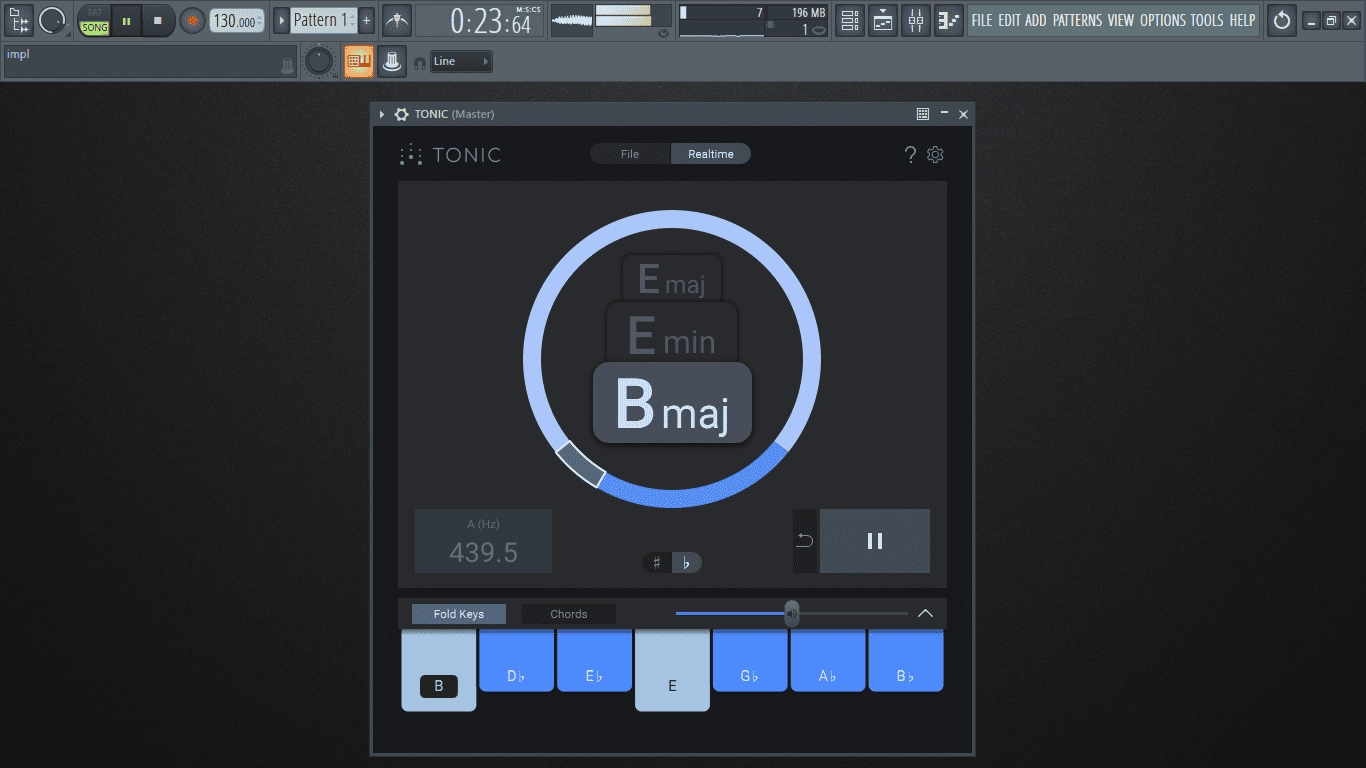Open pattern menu arrow left of Pattern 1
This screenshot has width=1366, height=768.
click(281, 20)
